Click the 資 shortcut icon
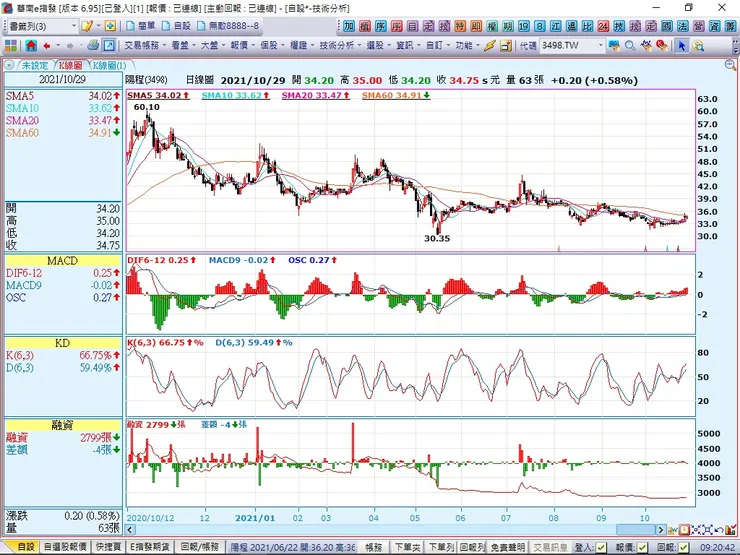The width and height of the screenshot is (740, 555). 715,26
